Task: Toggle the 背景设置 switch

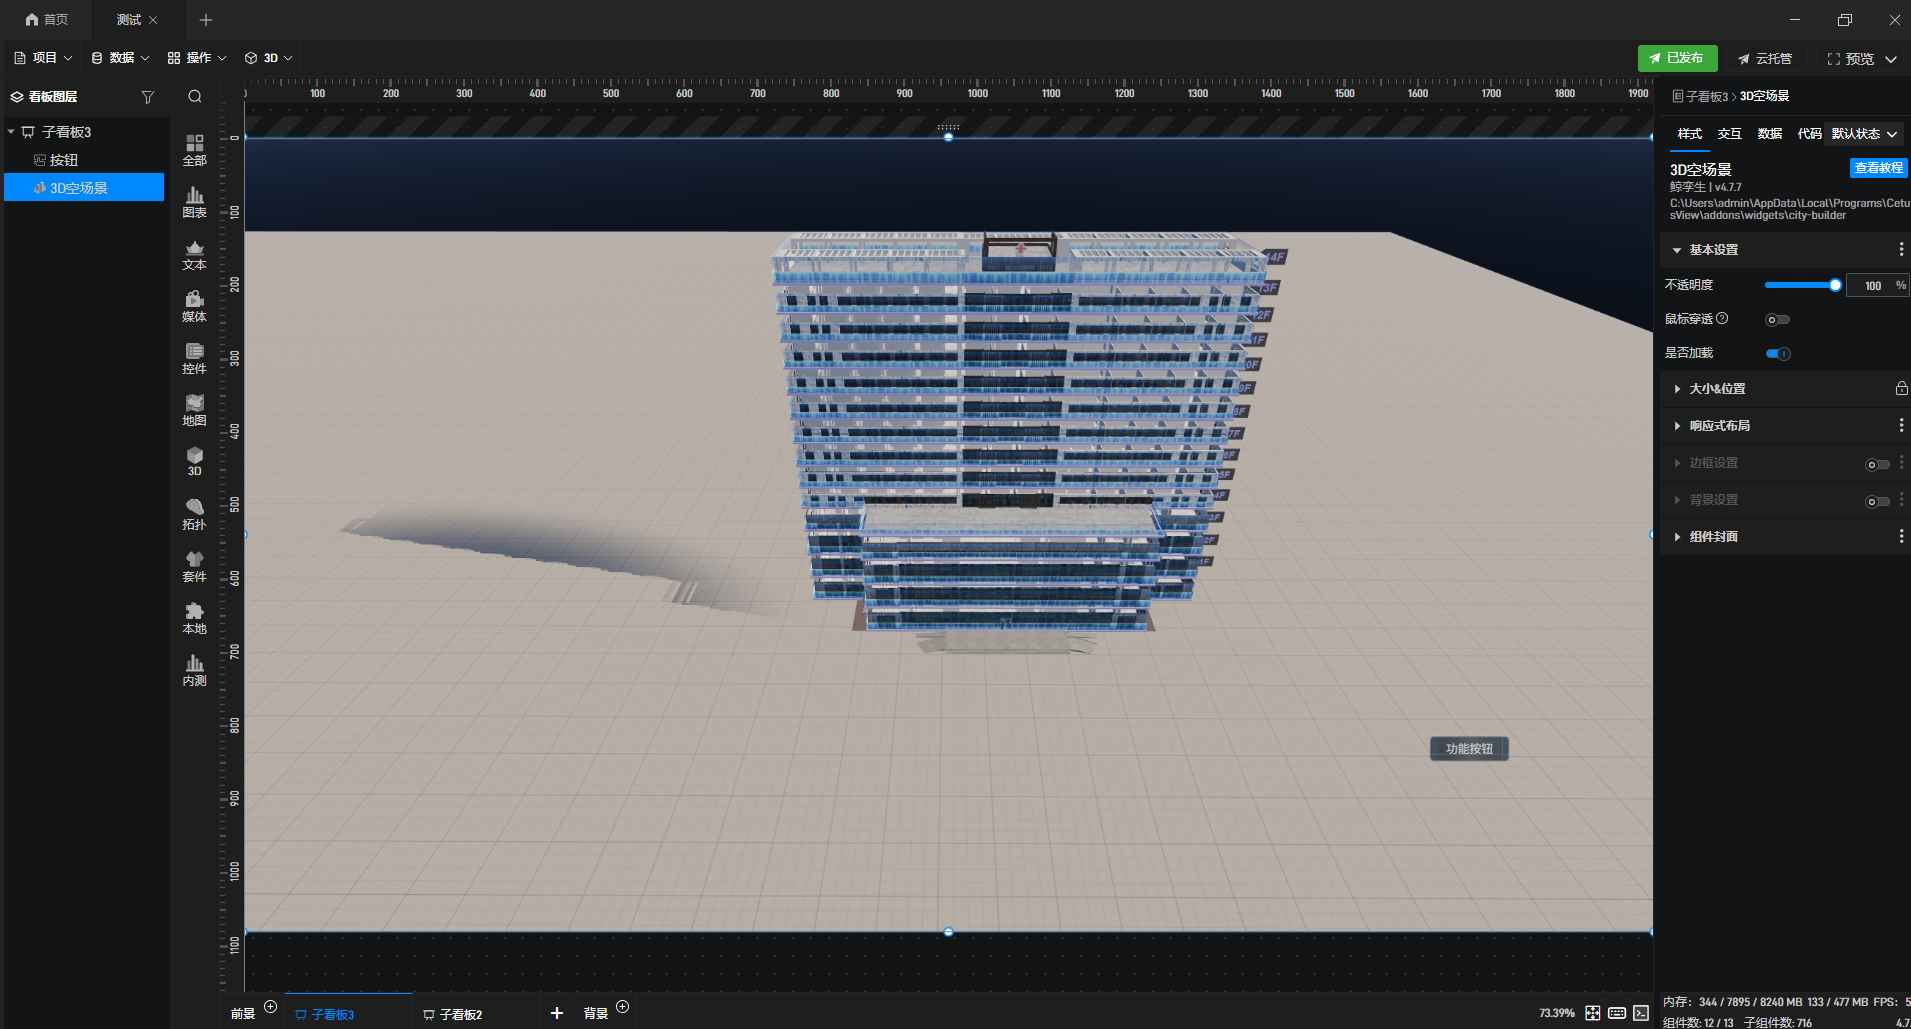Action: tap(1877, 501)
